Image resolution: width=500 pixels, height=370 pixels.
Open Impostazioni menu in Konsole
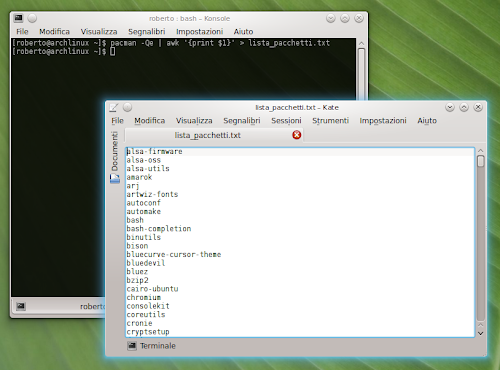click(199, 32)
